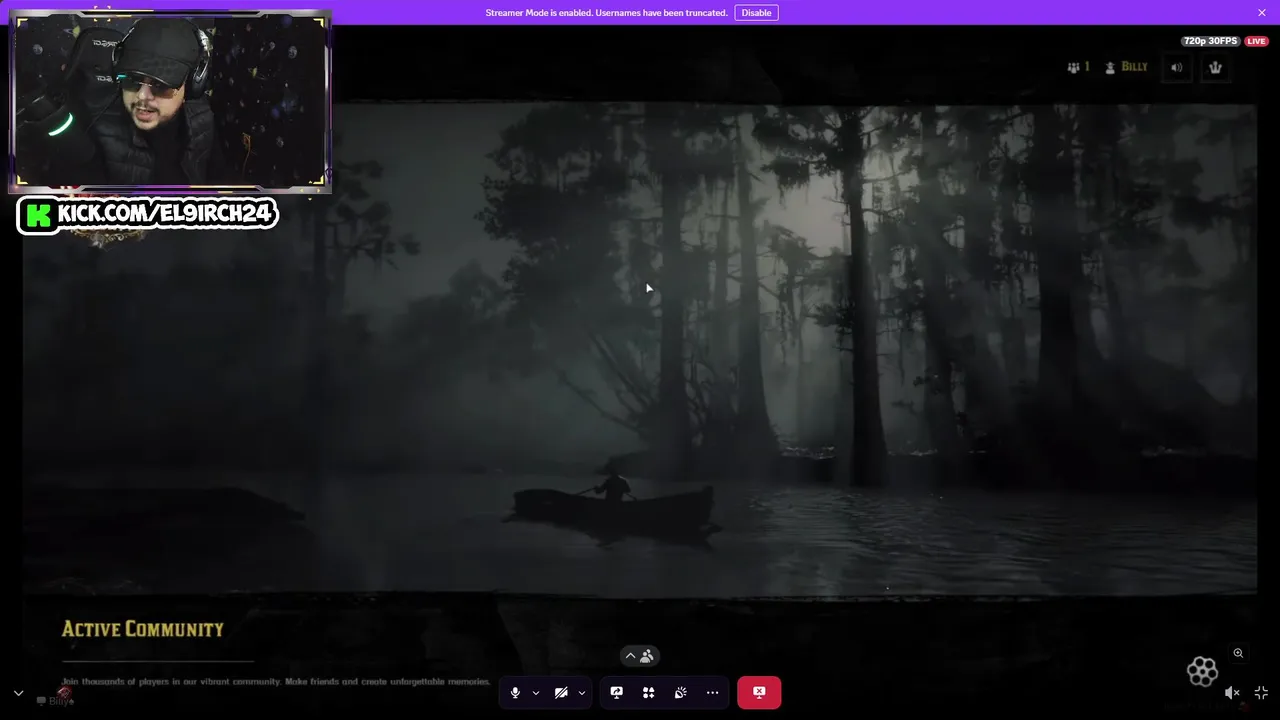Click the 'Join thousands of players' description text

click(276, 682)
